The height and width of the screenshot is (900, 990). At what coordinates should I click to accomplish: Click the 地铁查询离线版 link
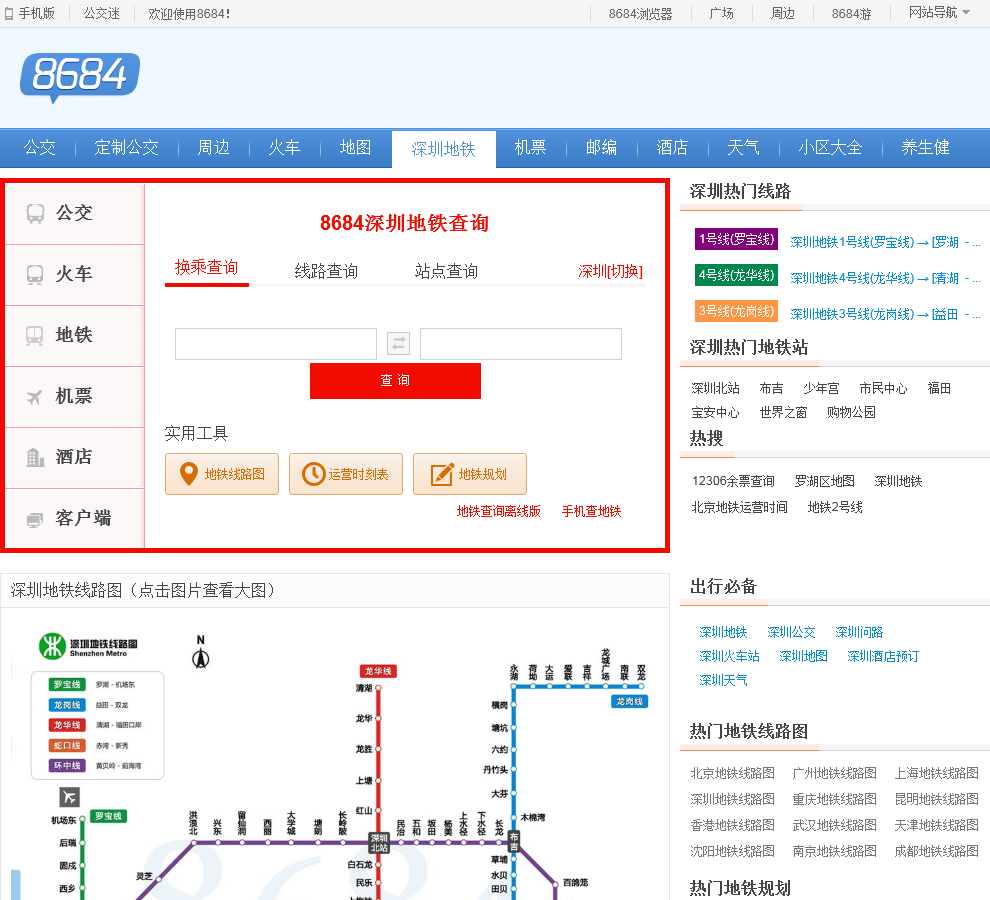pyautogui.click(x=499, y=511)
